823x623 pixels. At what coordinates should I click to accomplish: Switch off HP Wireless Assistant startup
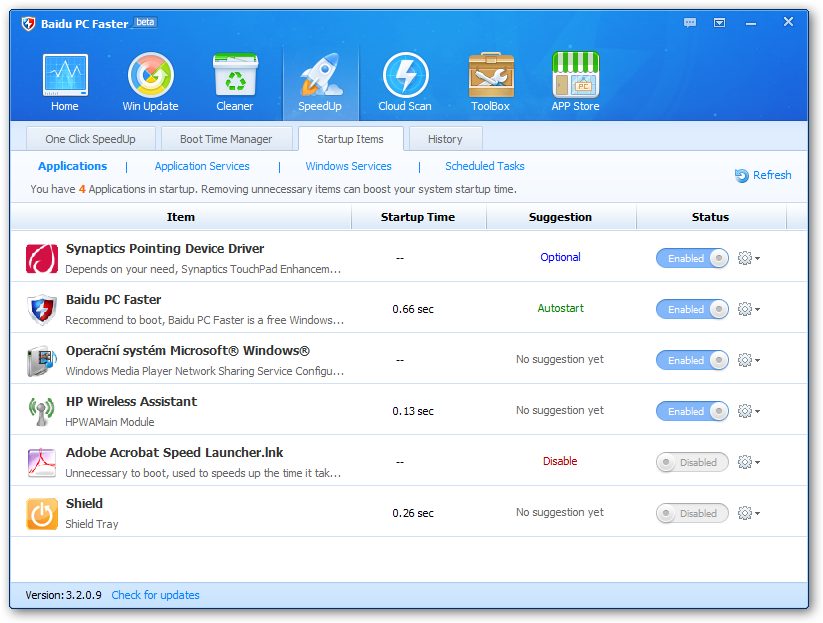692,411
